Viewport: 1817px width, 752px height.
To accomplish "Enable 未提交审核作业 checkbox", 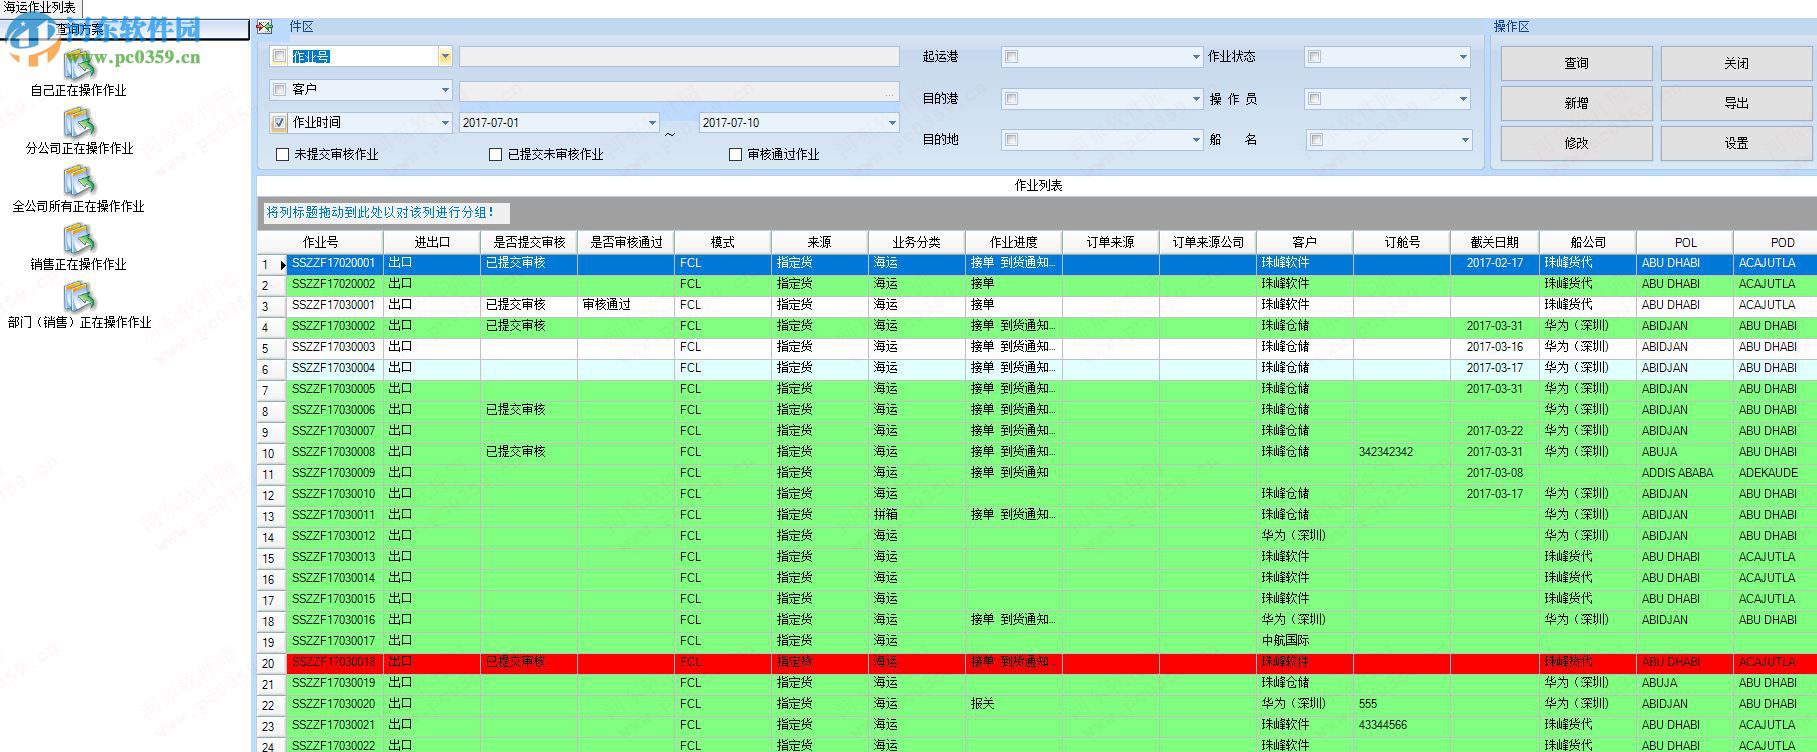I will click(x=282, y=155).
